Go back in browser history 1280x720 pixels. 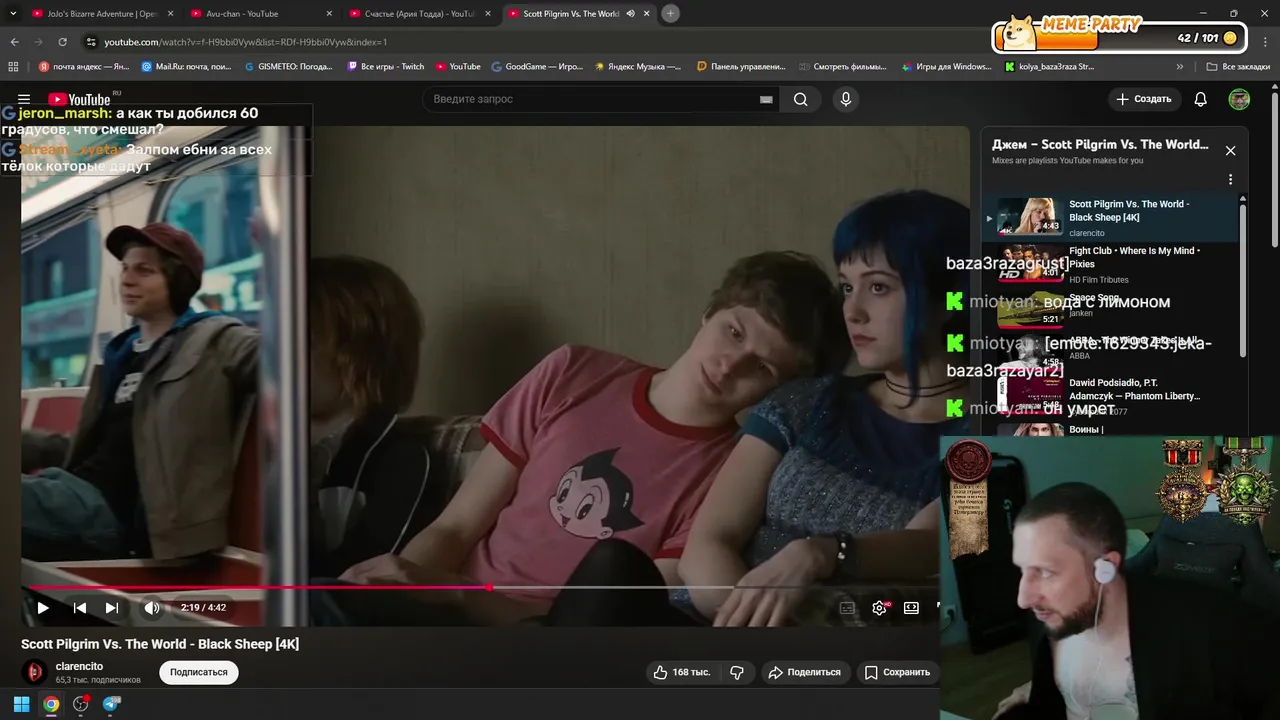[x=14, y=42]
